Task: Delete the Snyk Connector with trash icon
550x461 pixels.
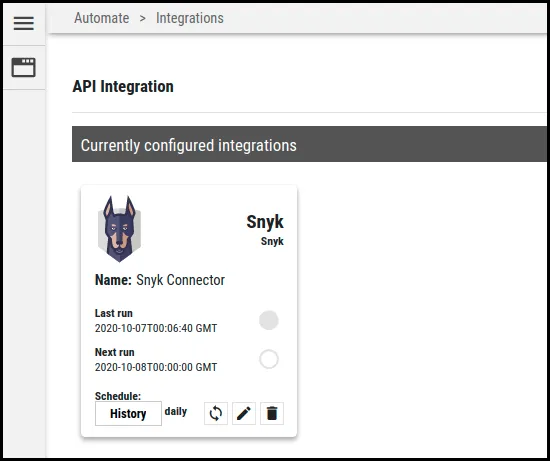Action: point(272,413)
